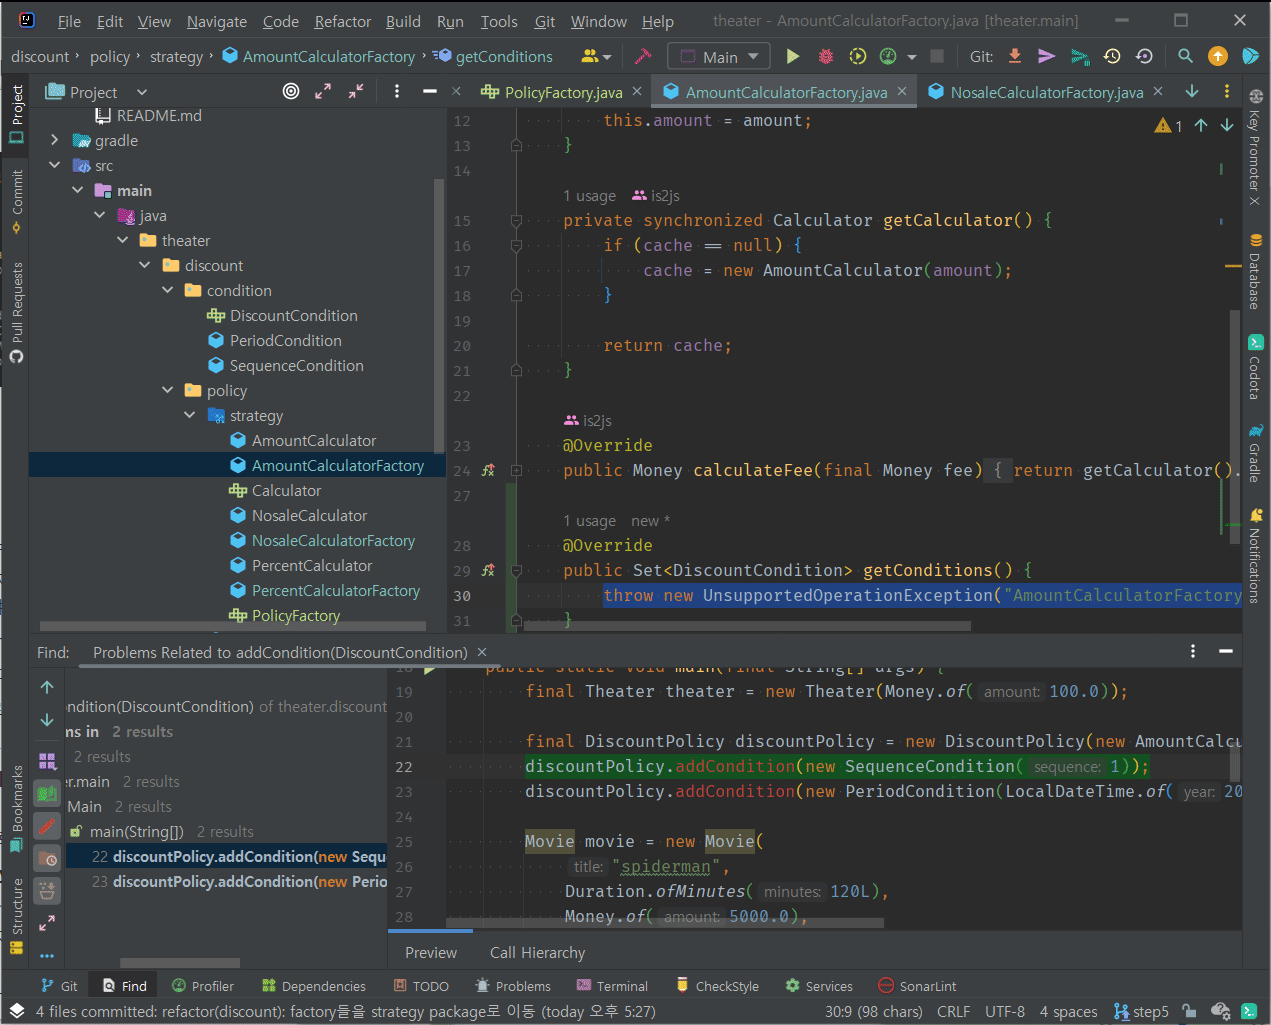The height and width of the screenshot is (1025, 1271).
Task: Open the Refactor menu
Action: (x=342, y=21)
